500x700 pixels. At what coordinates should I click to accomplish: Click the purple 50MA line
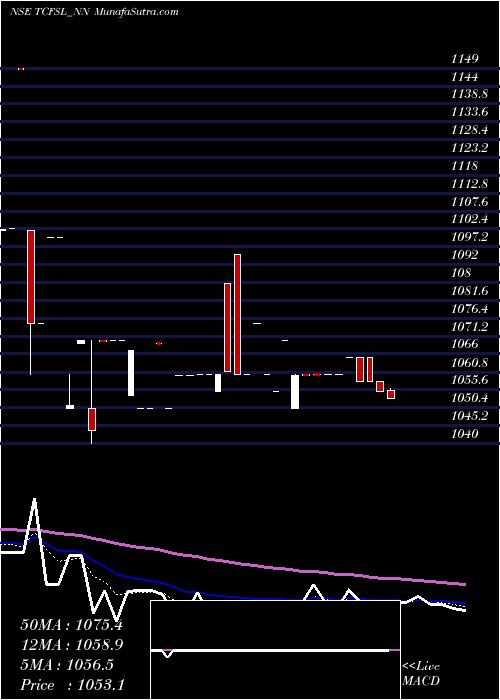pos(232,562)
